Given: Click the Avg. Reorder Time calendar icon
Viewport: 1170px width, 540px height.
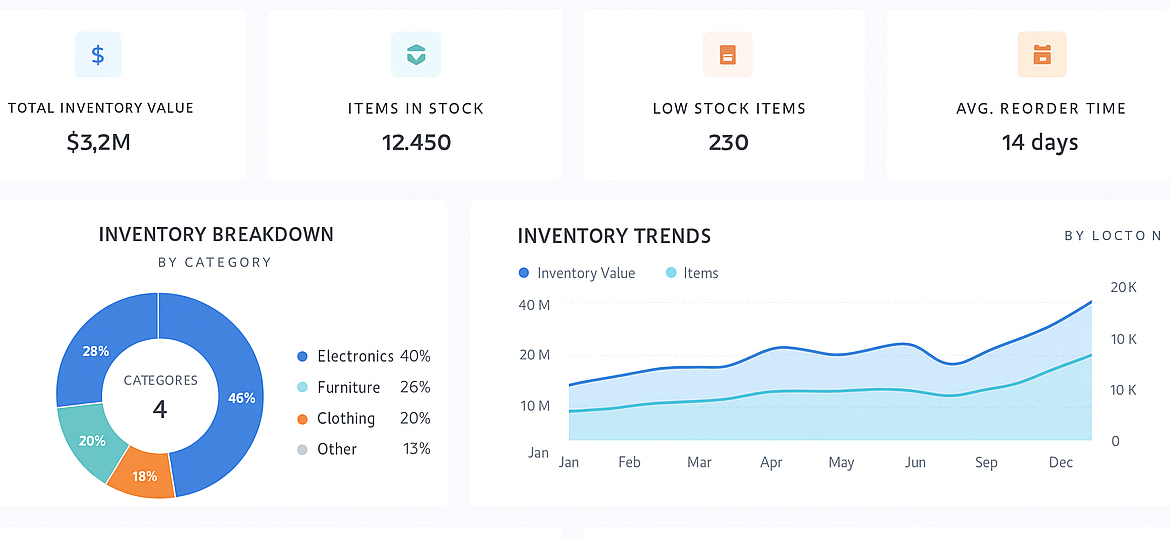Looking at the screenshot, I should (x=1042, y=54).
